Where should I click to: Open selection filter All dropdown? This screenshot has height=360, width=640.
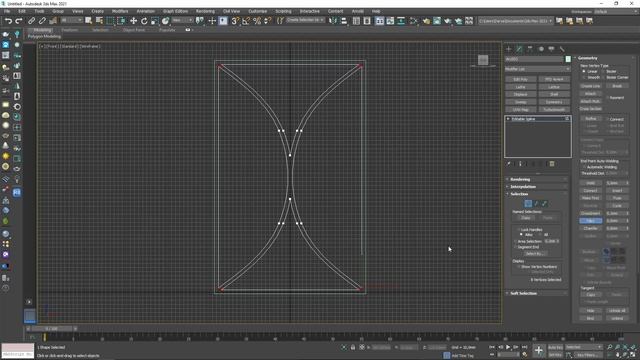coord(71,20)
